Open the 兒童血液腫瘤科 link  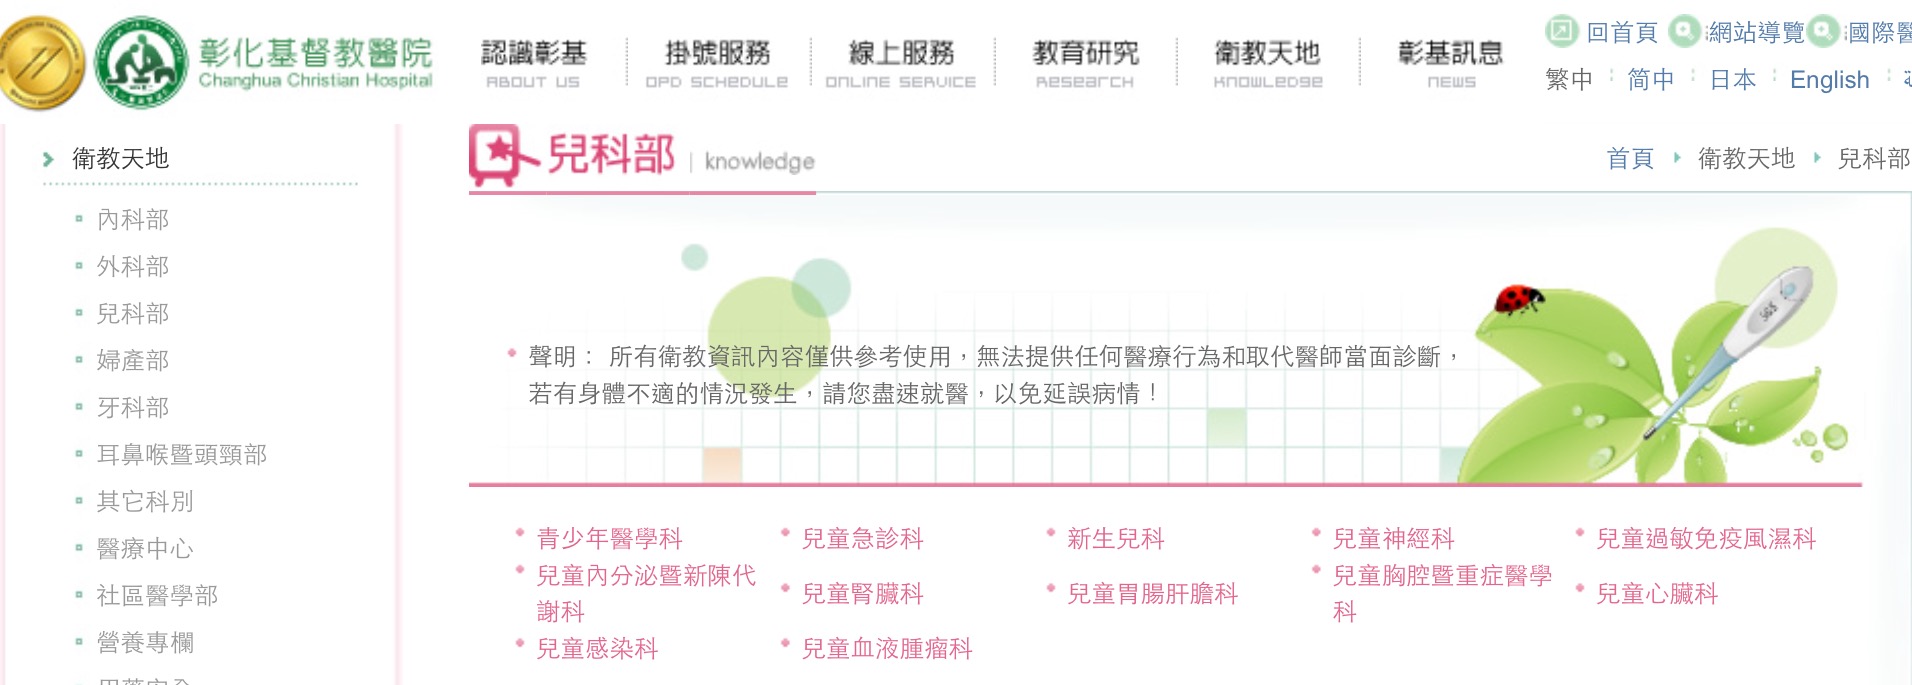coord(886,649)
